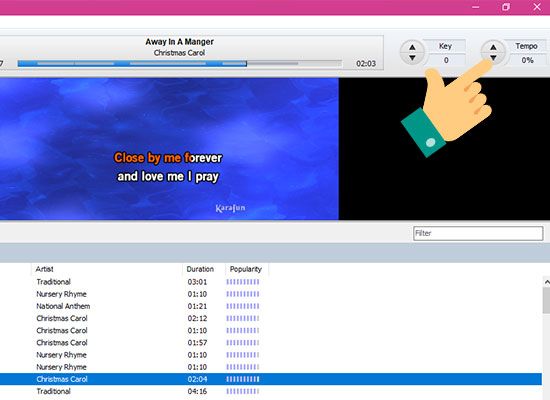This screenshot has width=550, height=400.
Task: Increase tempo with the up arrow
Action: (493, 47)
